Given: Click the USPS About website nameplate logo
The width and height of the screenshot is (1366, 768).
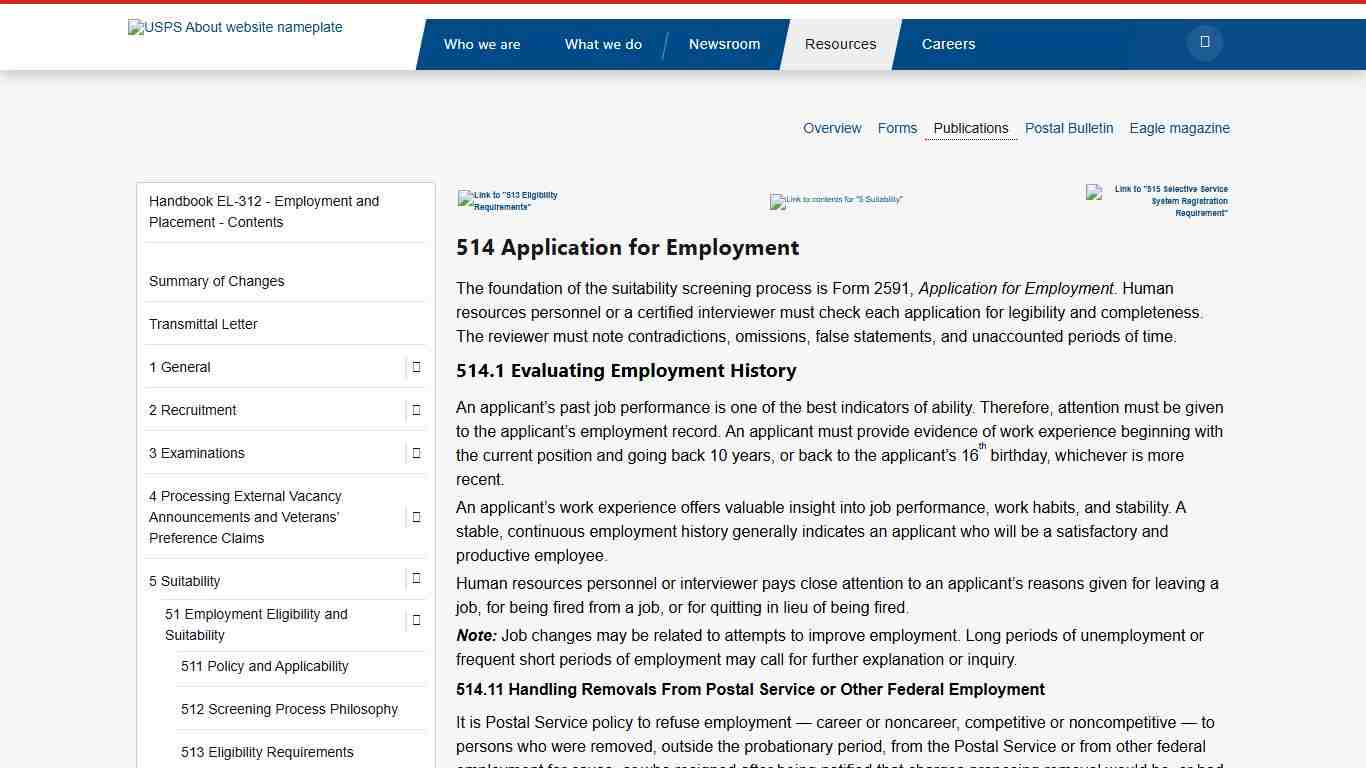Looking at the screenshot, I should (234, 27).
